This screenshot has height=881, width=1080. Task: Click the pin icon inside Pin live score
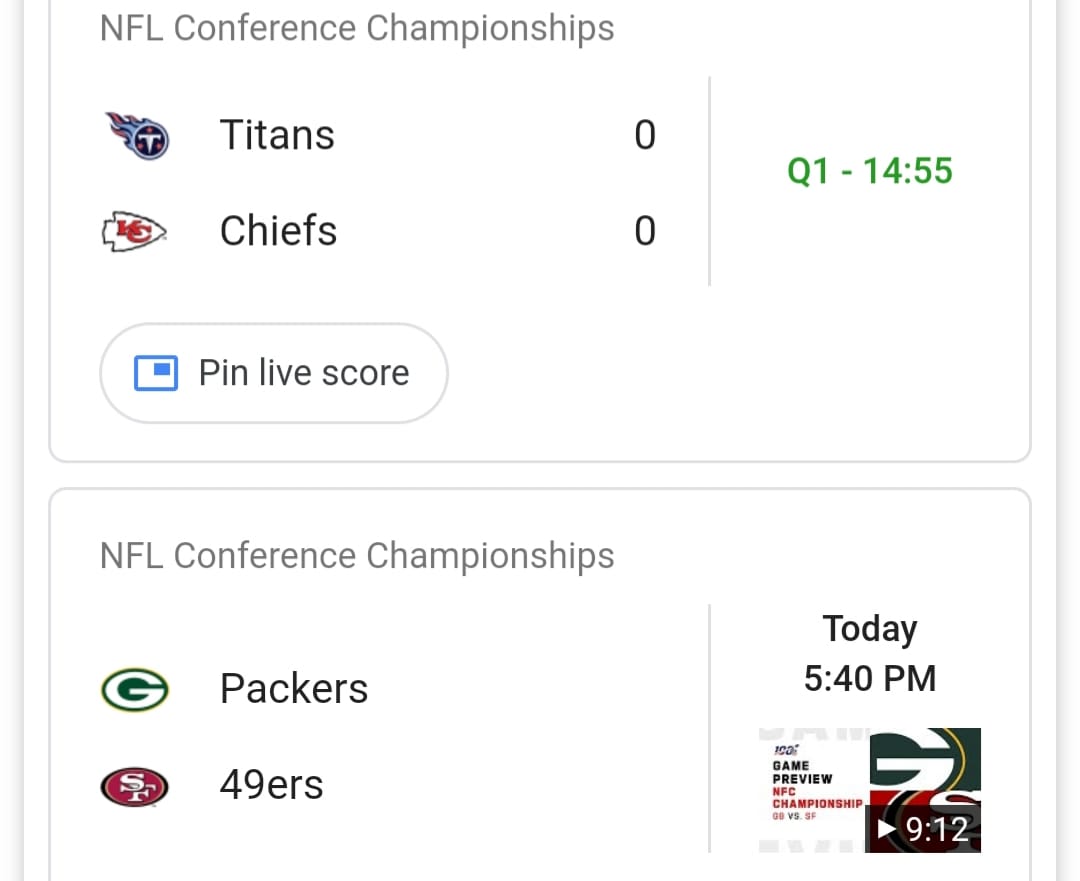[x=156, y=373]
